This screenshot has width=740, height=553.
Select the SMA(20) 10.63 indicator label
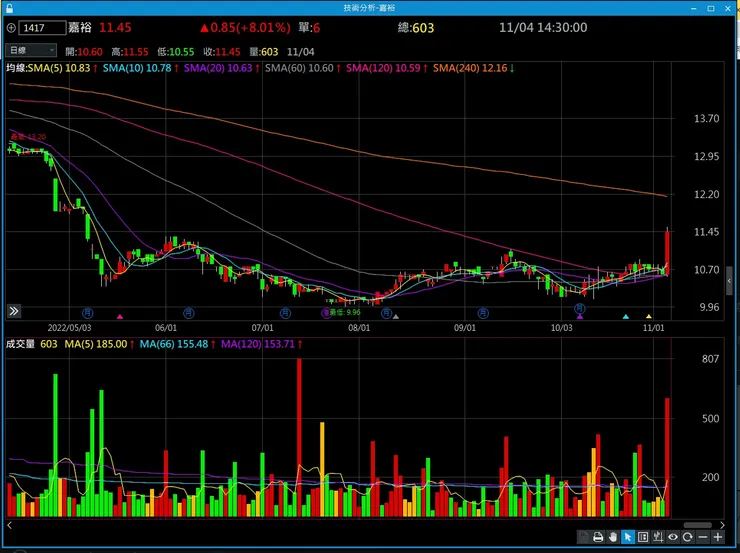tap(218, 68)
